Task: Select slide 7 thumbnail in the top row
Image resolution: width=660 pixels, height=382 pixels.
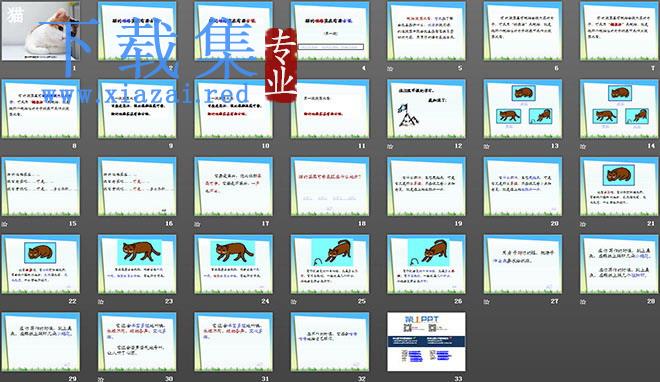Action: click(619, 32)
